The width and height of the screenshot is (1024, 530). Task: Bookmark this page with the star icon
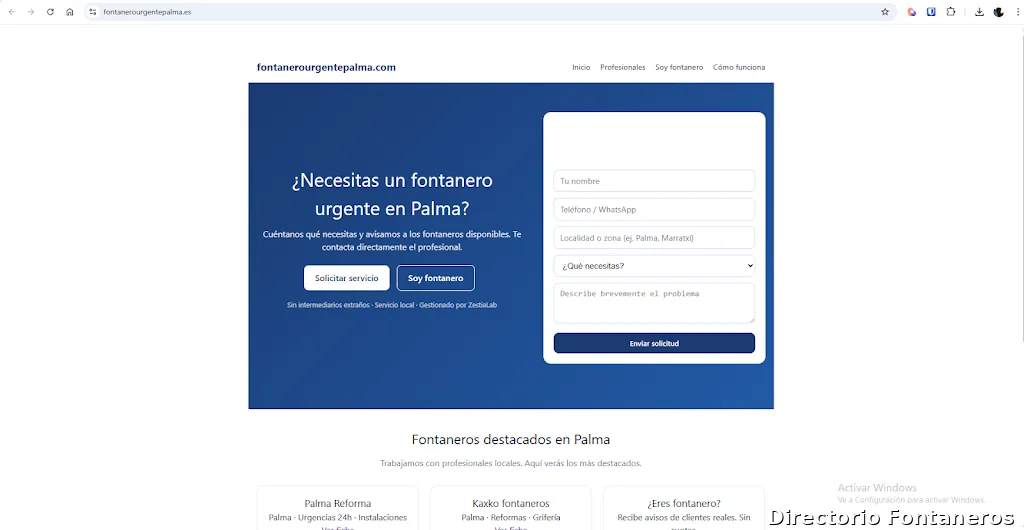pos(885,12)
